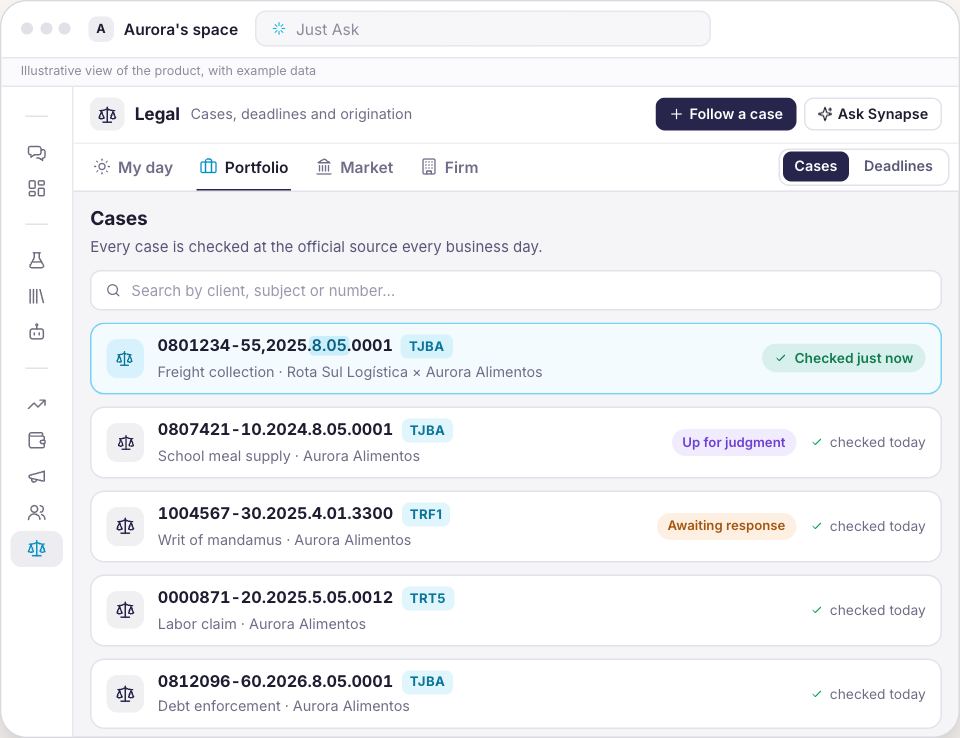Focus the Just Ask input field
This screenshot has height=738, width=960.
[x=482, y=29]
